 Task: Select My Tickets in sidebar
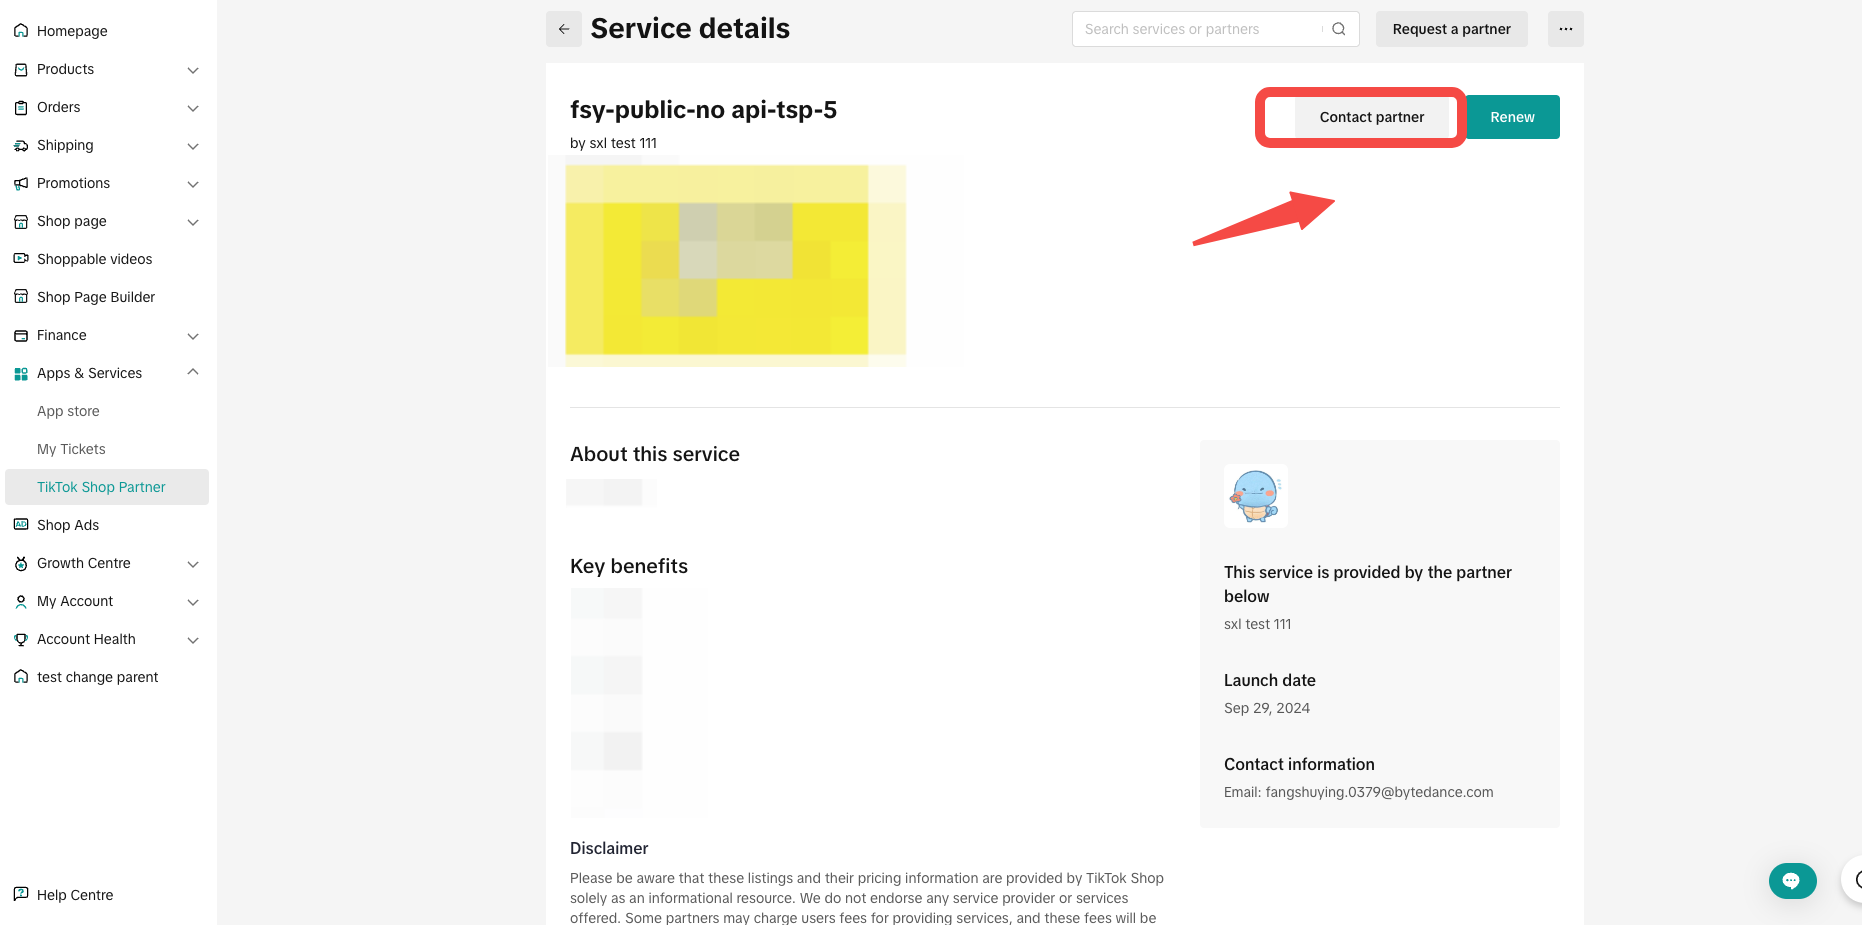(x=71, y=449)
